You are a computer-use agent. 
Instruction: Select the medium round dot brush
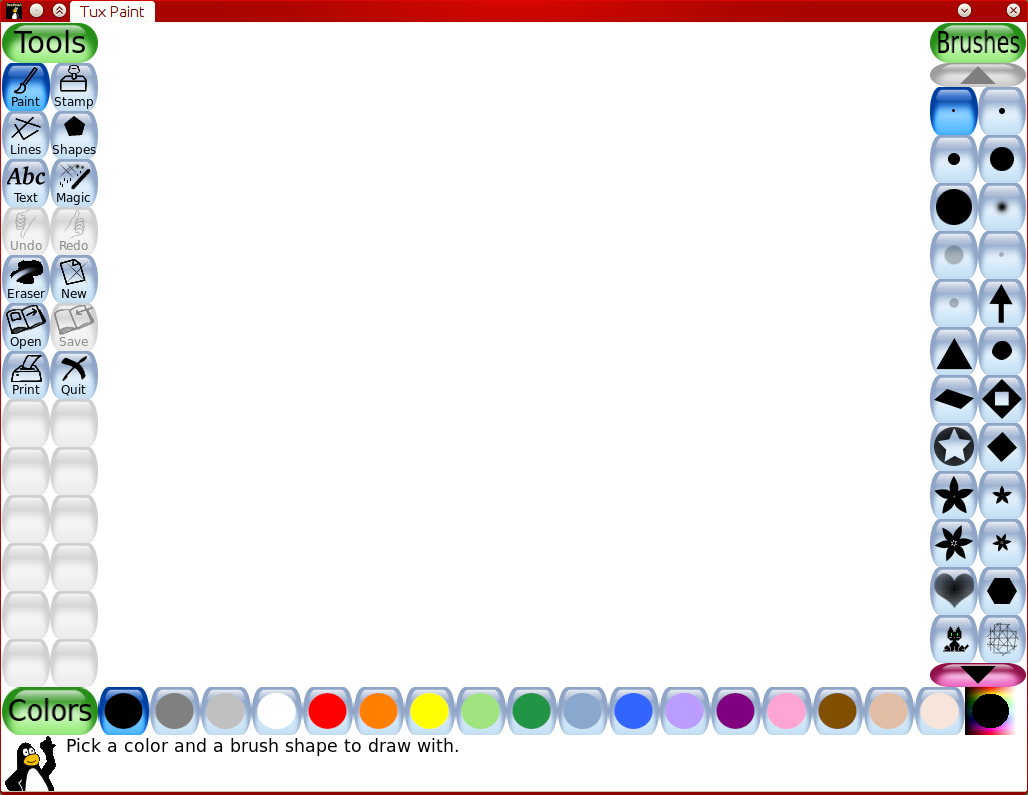click(x=954, y=159)
